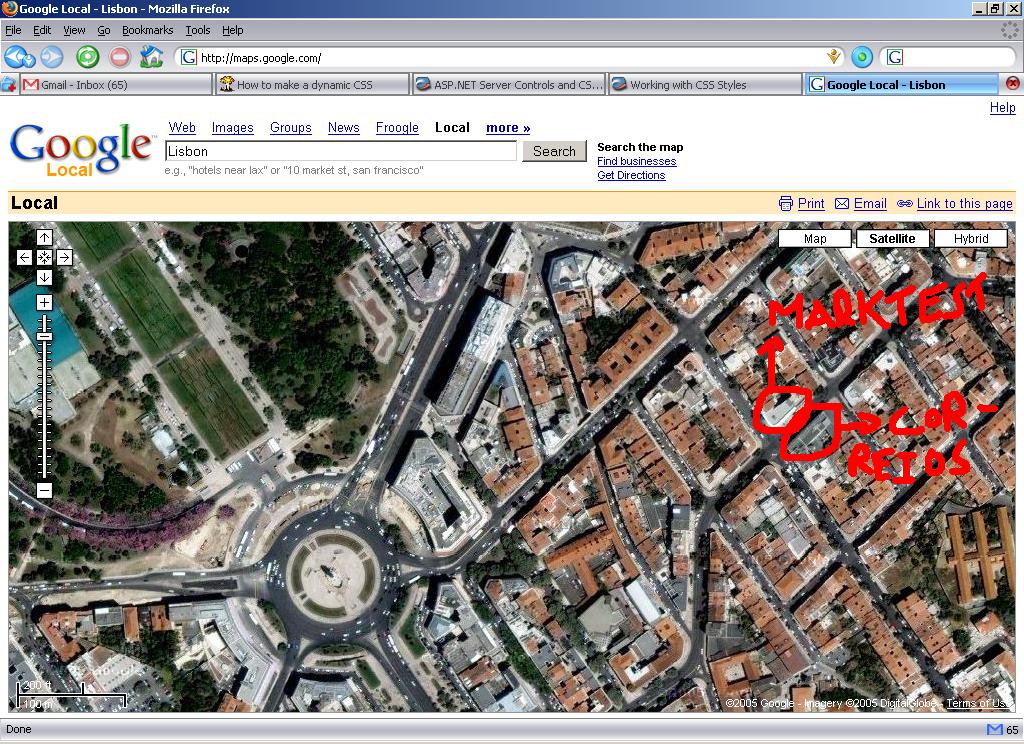Switch to Hybrid view
The image size is (1024, 744).
[971, 239]
